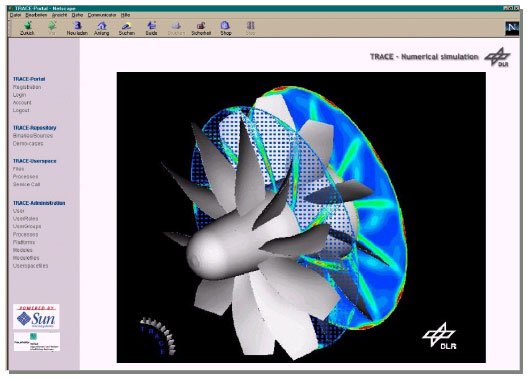This screenshot has height=379, width=529.
Task: Open the Datei menu
Action: click(16, 15)
